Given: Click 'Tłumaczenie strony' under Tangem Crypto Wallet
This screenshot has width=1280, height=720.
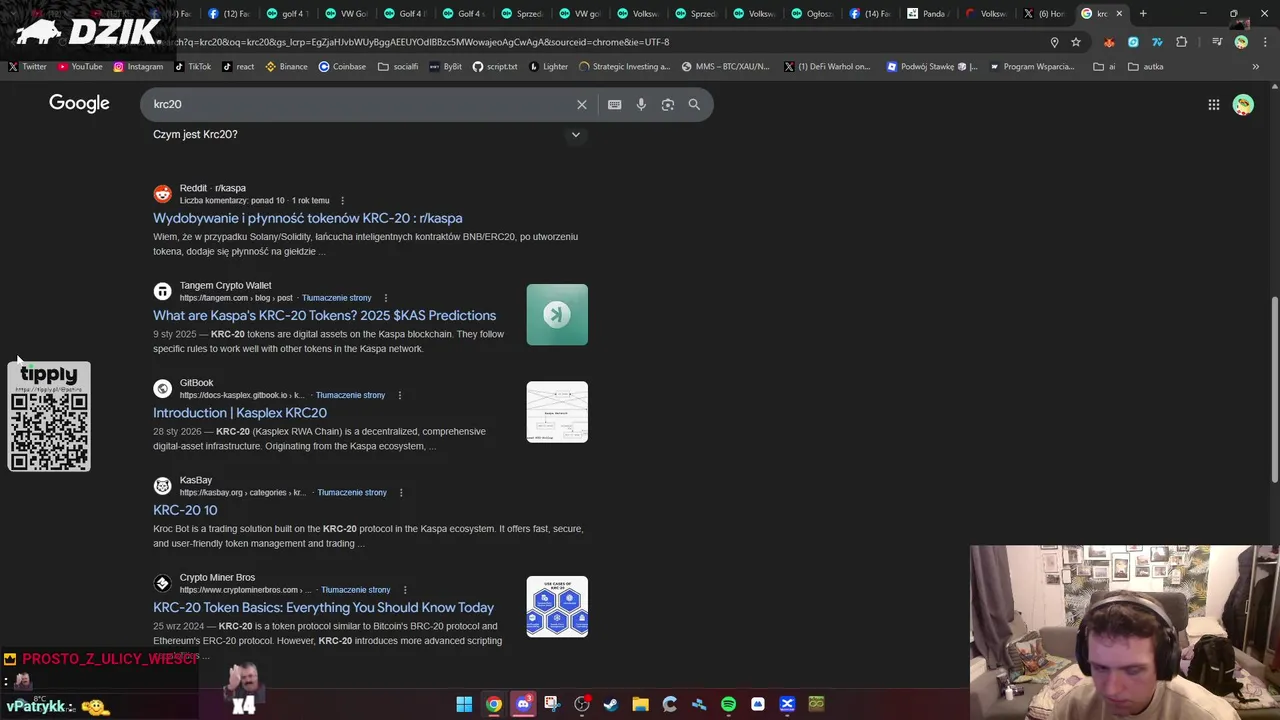Looking at the screenshot, I should point(336,298).
